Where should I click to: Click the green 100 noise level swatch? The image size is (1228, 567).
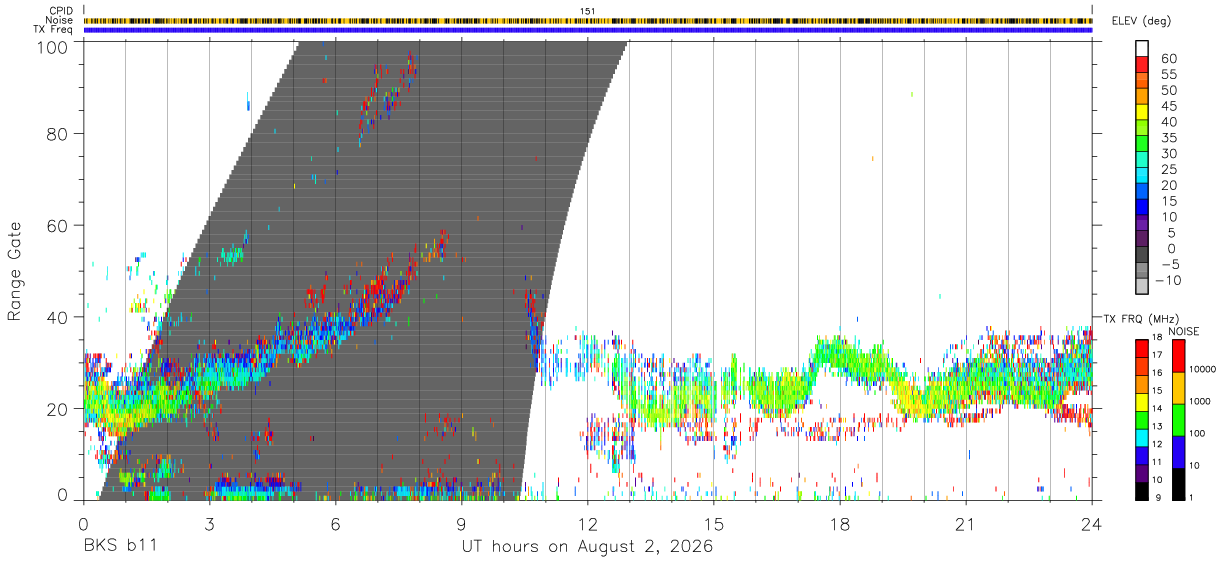(x=1179, y=419)
